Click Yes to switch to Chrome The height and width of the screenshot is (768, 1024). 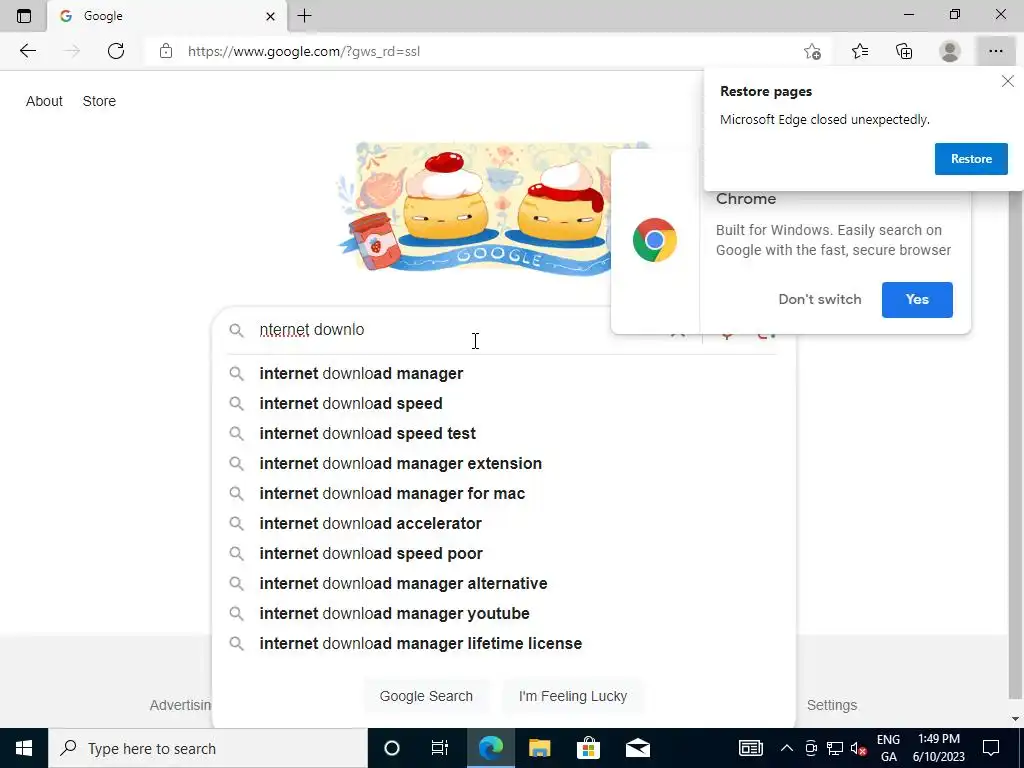click(917, 300)
